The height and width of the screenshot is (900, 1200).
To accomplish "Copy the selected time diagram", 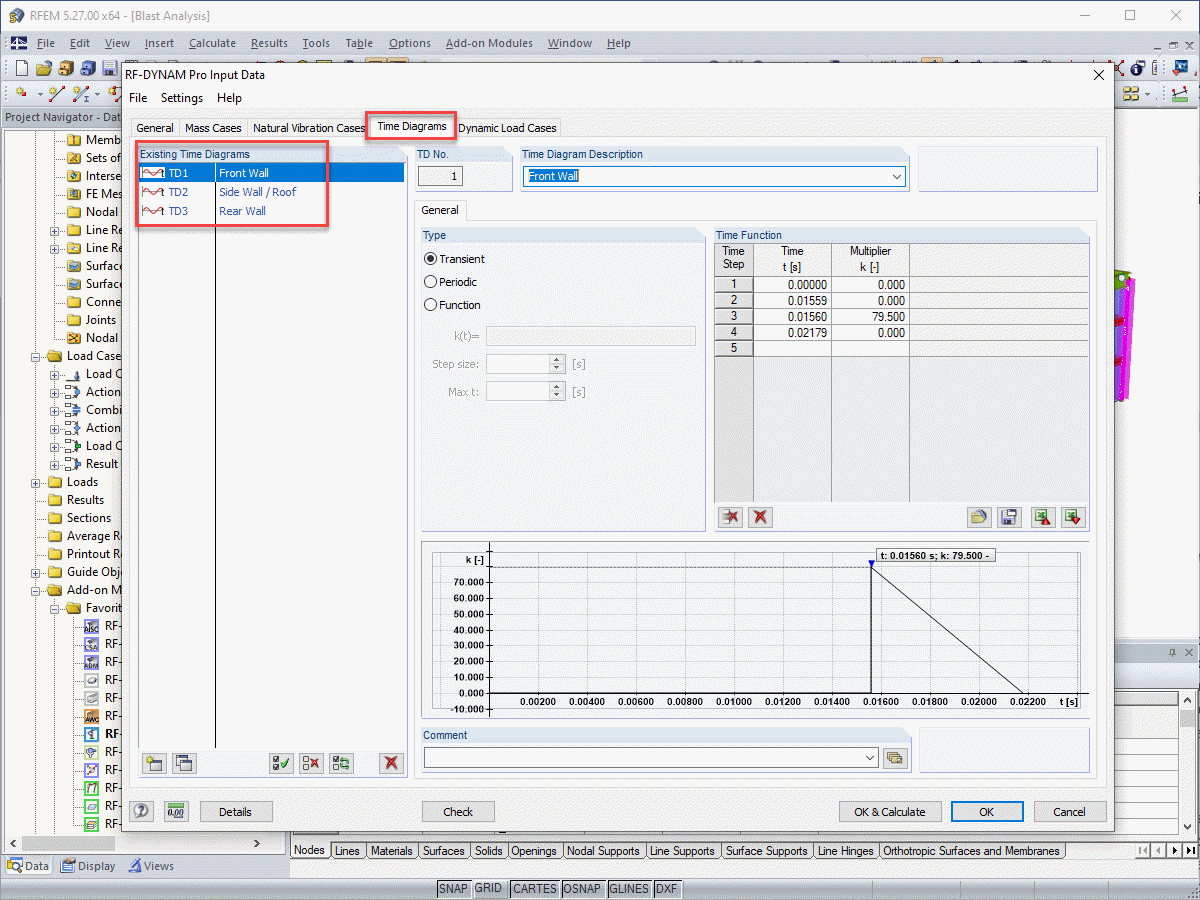I will coord(184,763).
